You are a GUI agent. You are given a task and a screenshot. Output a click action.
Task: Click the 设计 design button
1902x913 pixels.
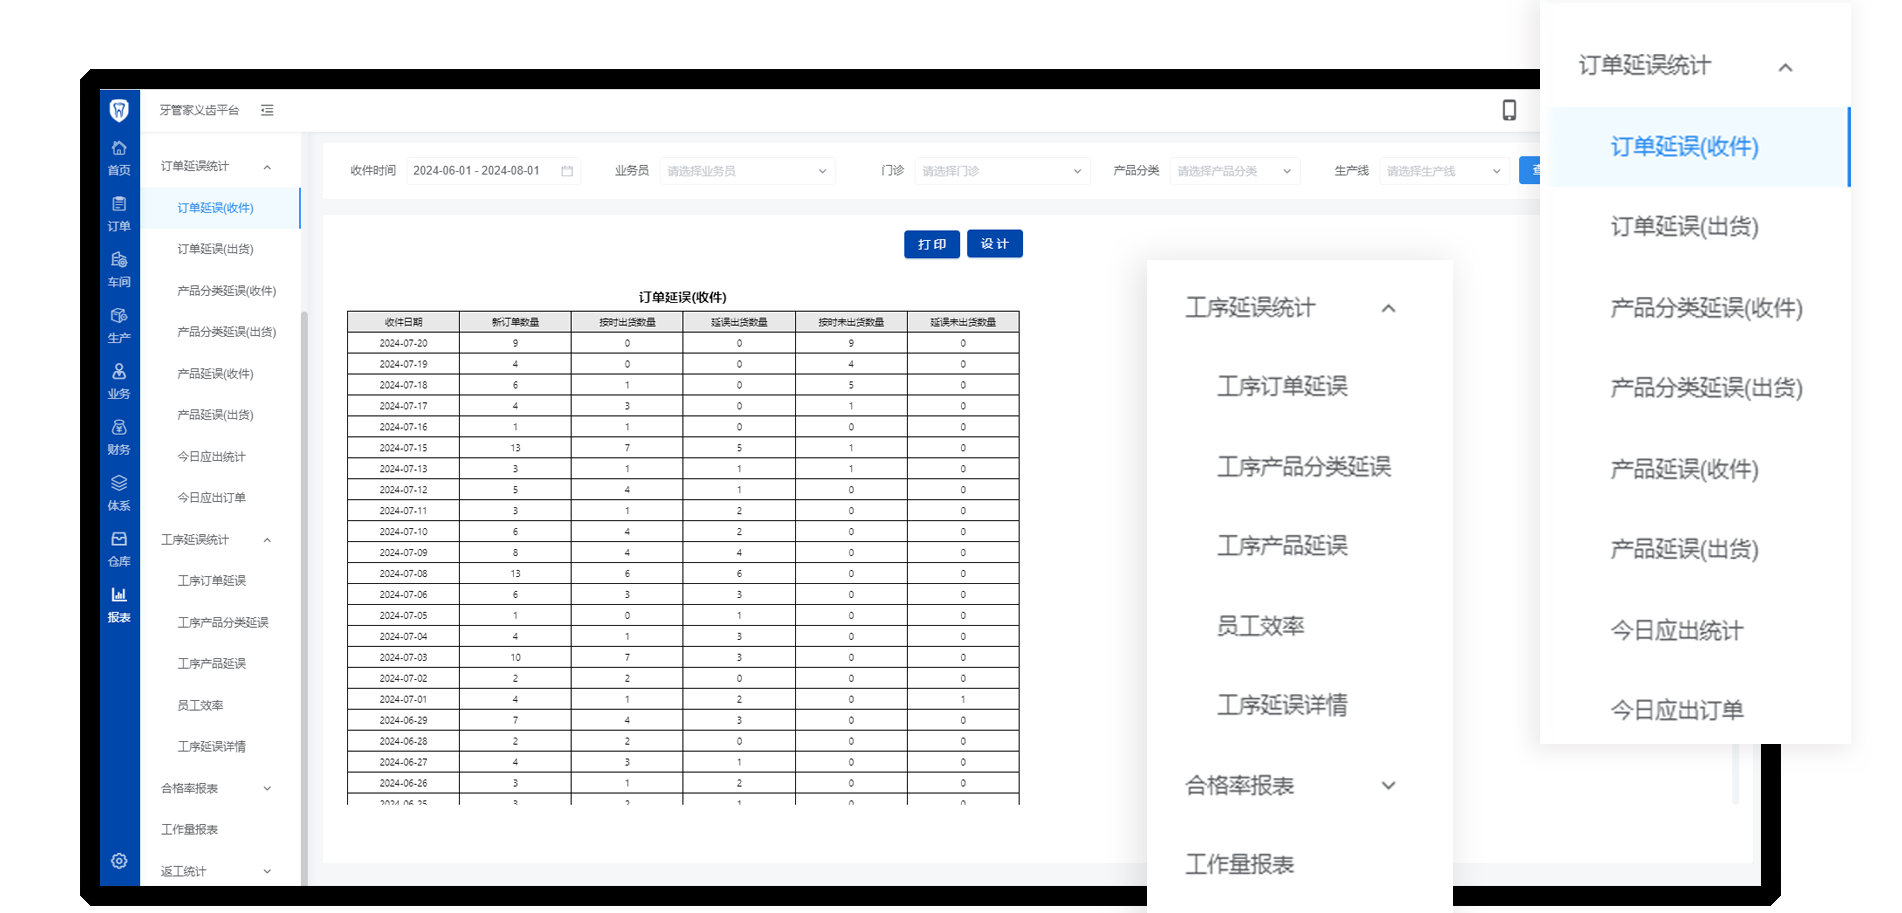pos(994,244)
